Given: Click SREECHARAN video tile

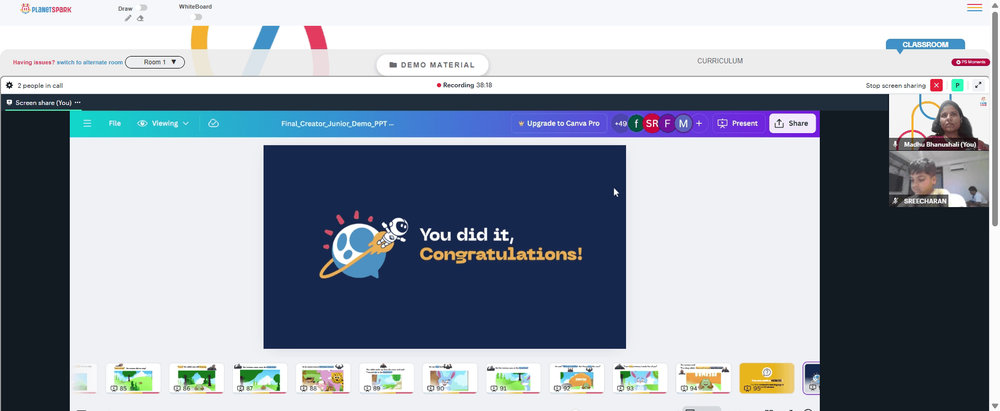Looking at the screenshot, I should pyautogui.click(x=939, y=179).
